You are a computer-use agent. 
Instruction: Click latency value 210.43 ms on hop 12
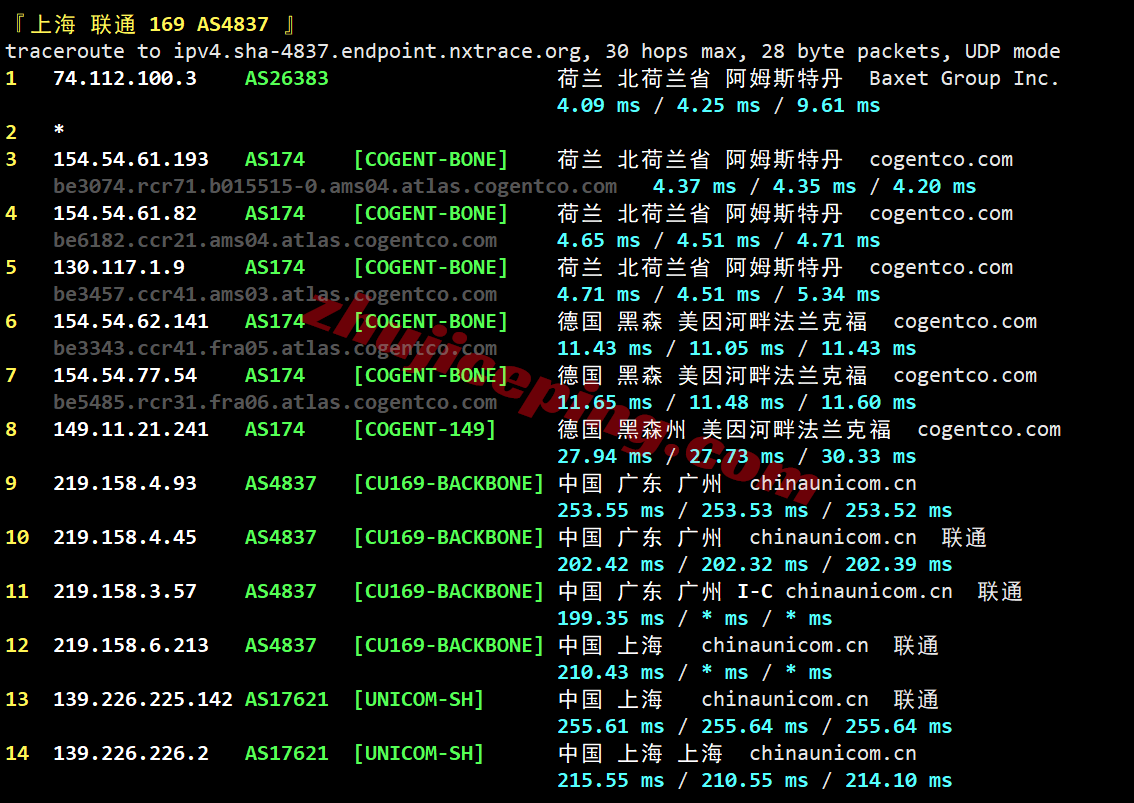tap(610, 673)
